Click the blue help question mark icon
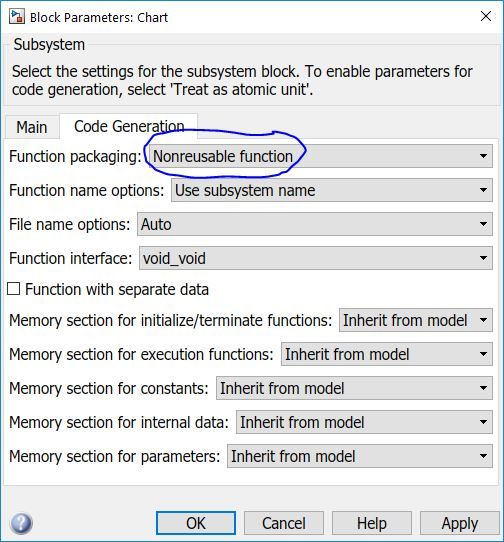This screenshot has width=504, height=542. tap(21, 523)
